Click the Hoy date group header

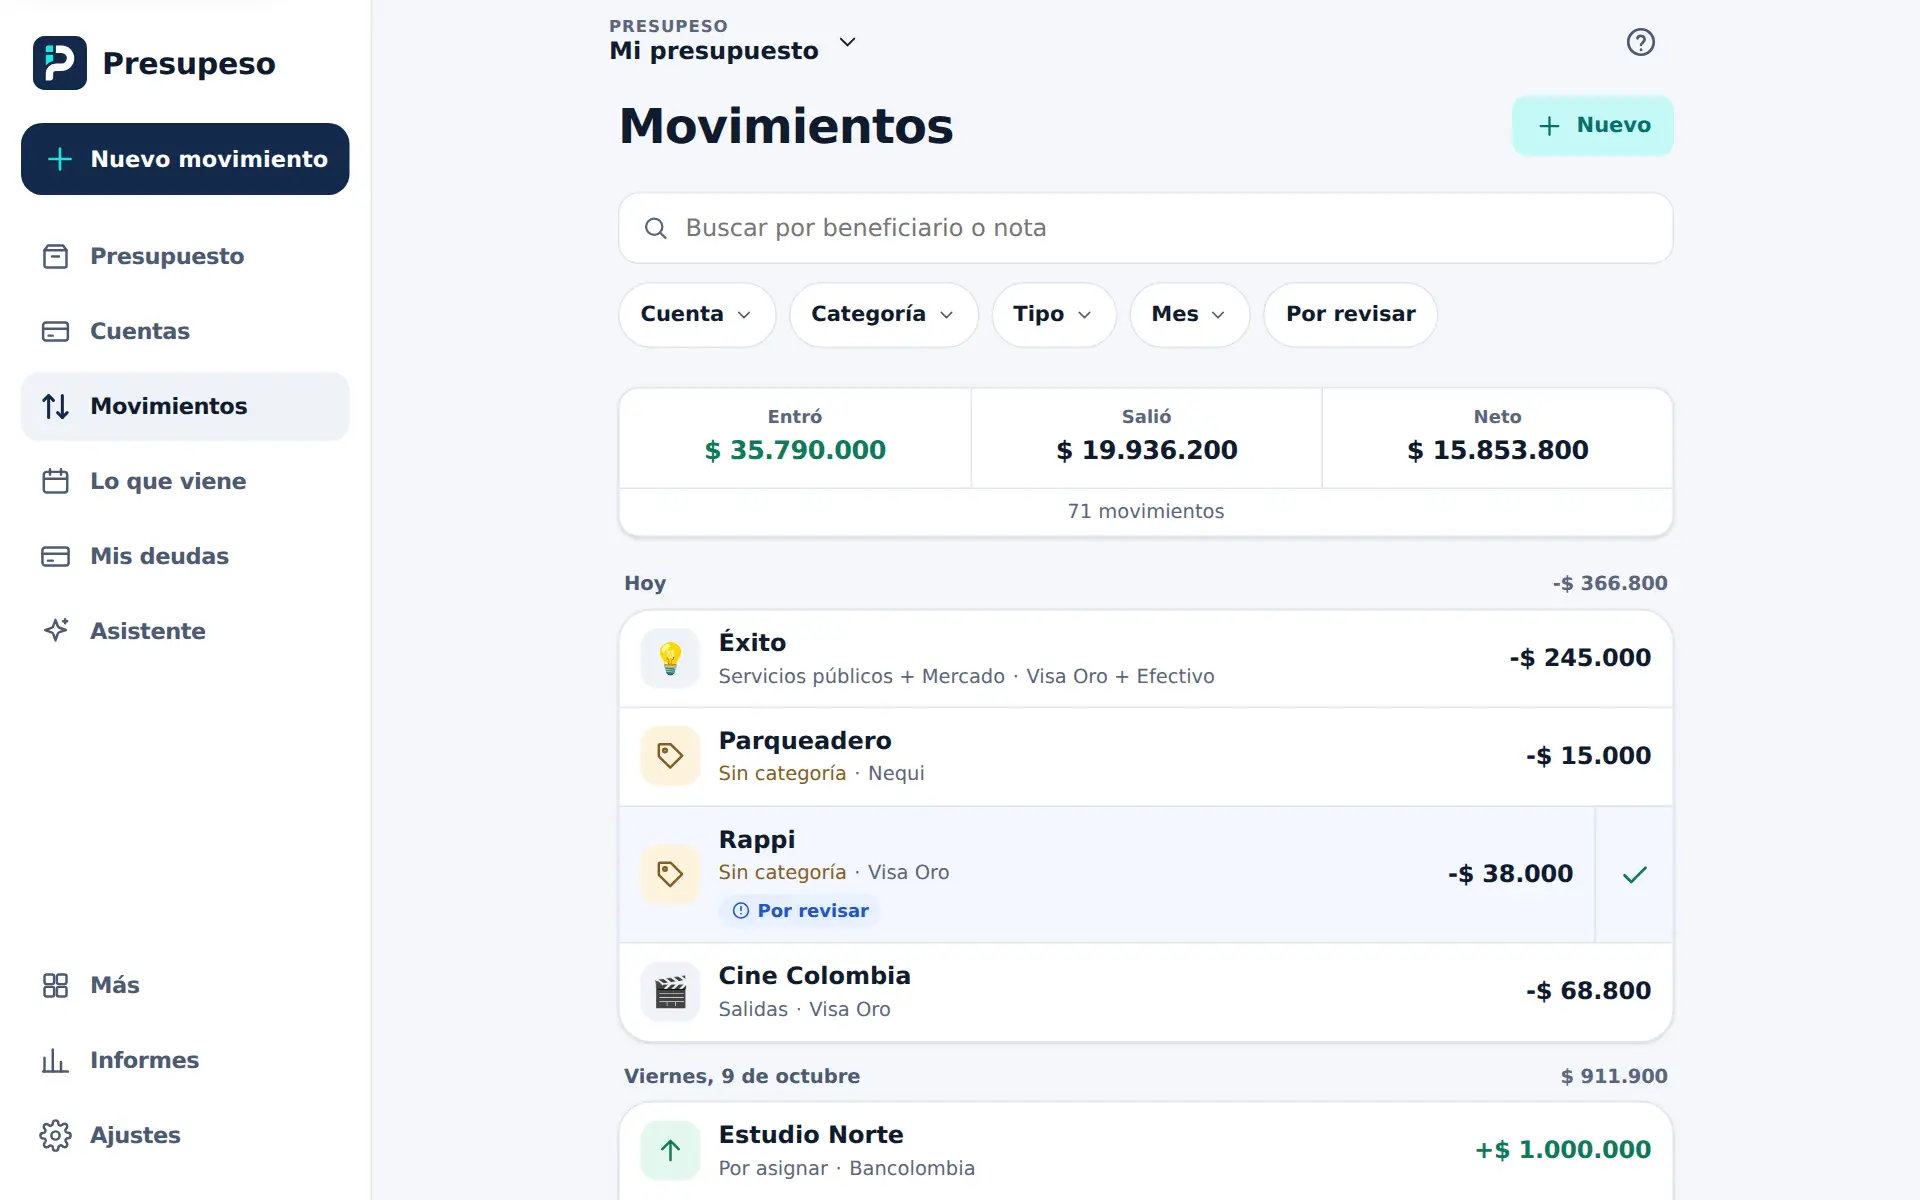[x=645, y=583]
